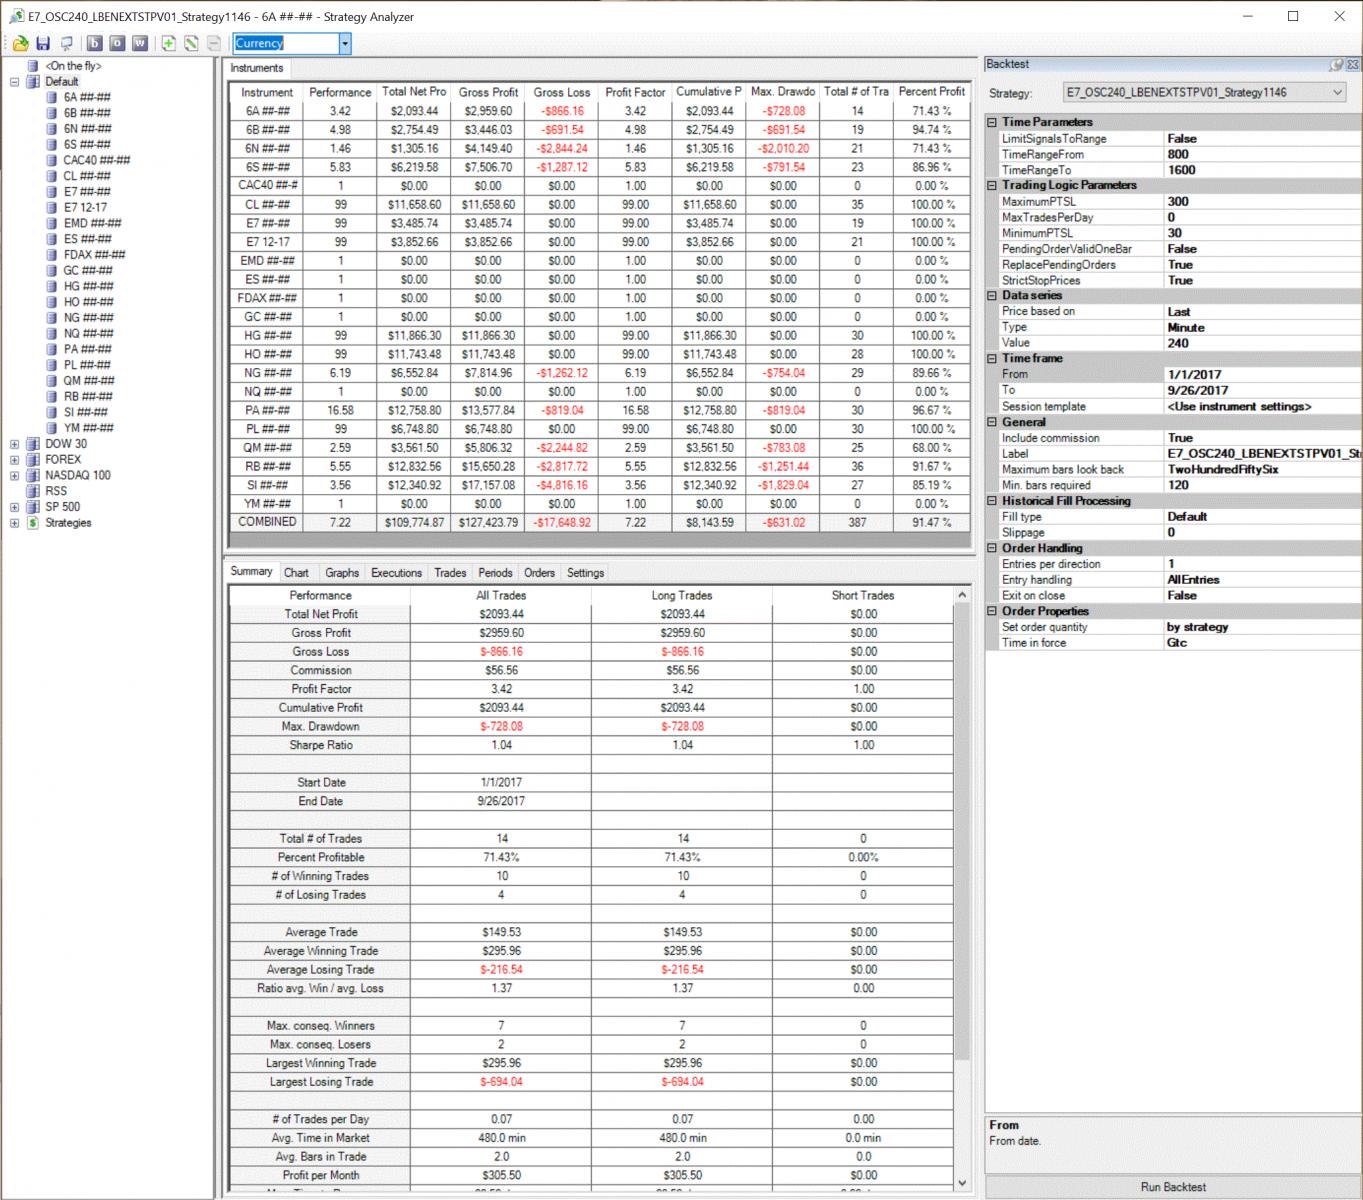Expand the SP 500 tree node

click(x=15, y=507)
